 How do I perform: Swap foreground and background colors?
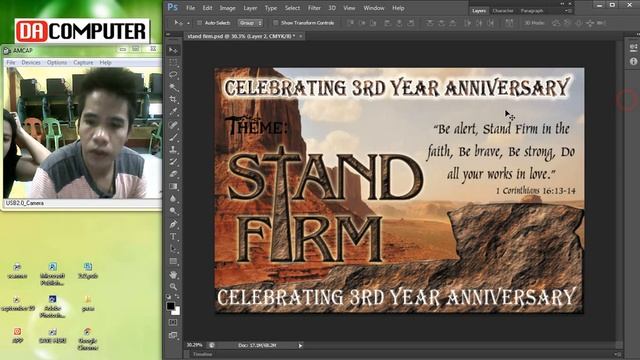[x=178, y=297]
